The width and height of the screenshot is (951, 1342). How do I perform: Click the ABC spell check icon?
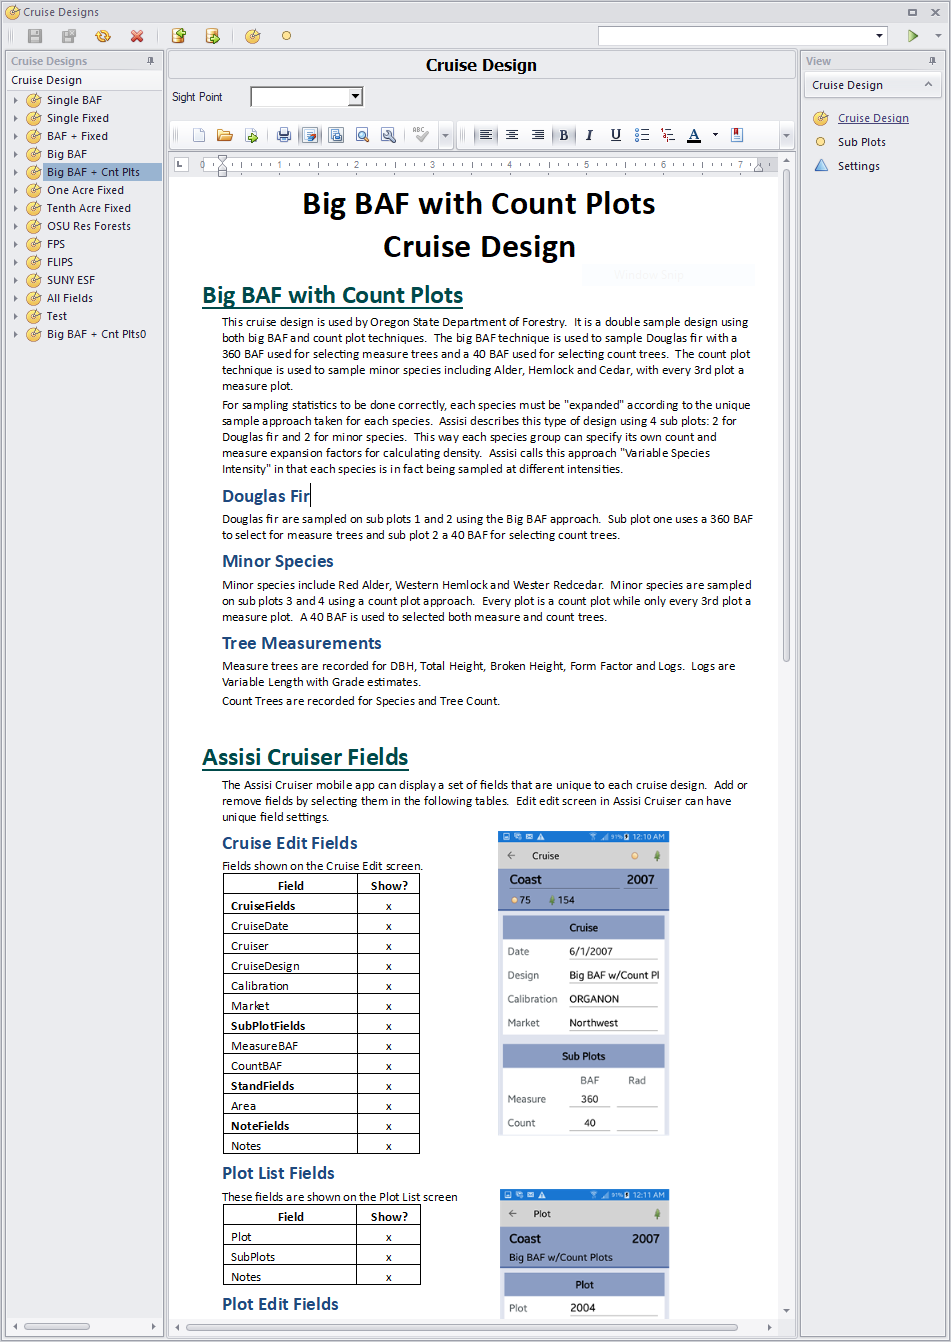point(421,135)
